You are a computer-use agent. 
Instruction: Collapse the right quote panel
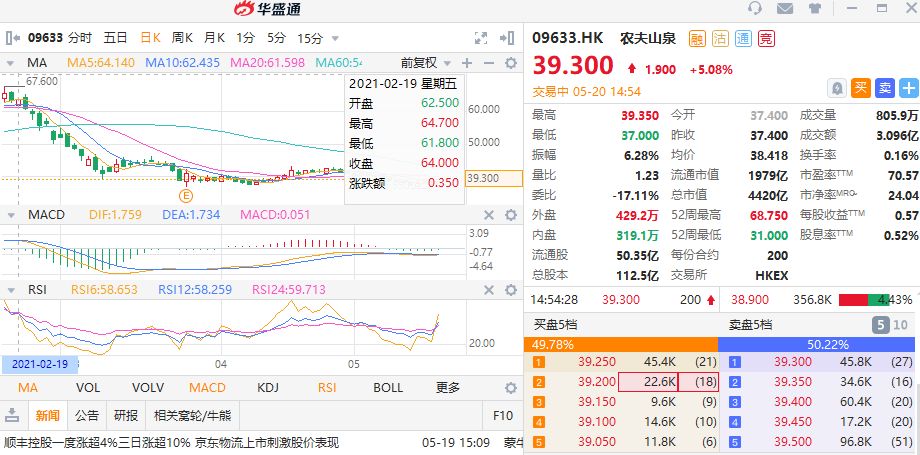pyautogui.click(x=506, y=38)
